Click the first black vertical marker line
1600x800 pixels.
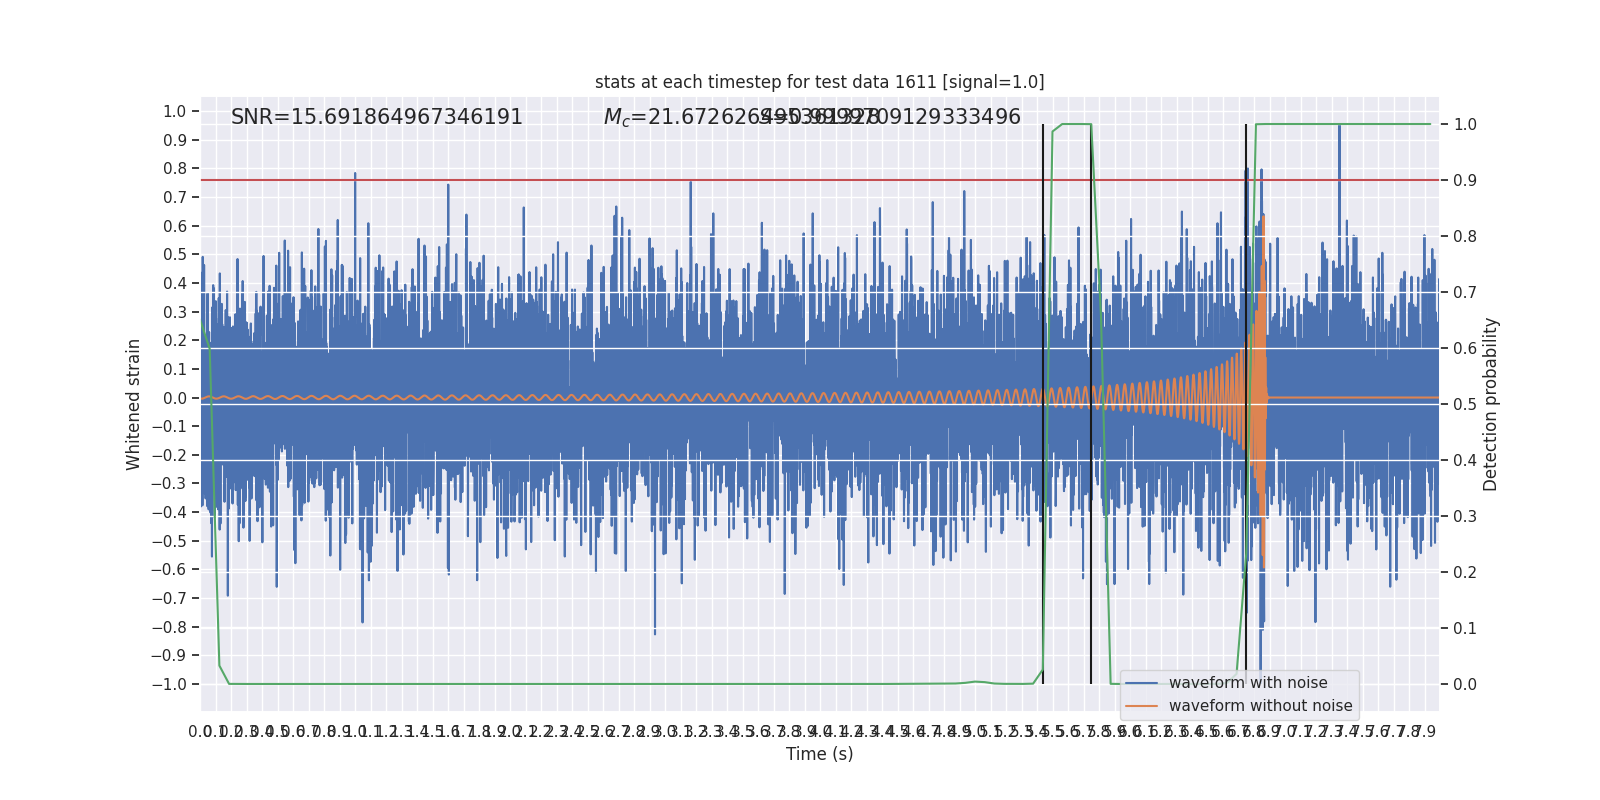pyautogui.click(x=1043, y=404)
